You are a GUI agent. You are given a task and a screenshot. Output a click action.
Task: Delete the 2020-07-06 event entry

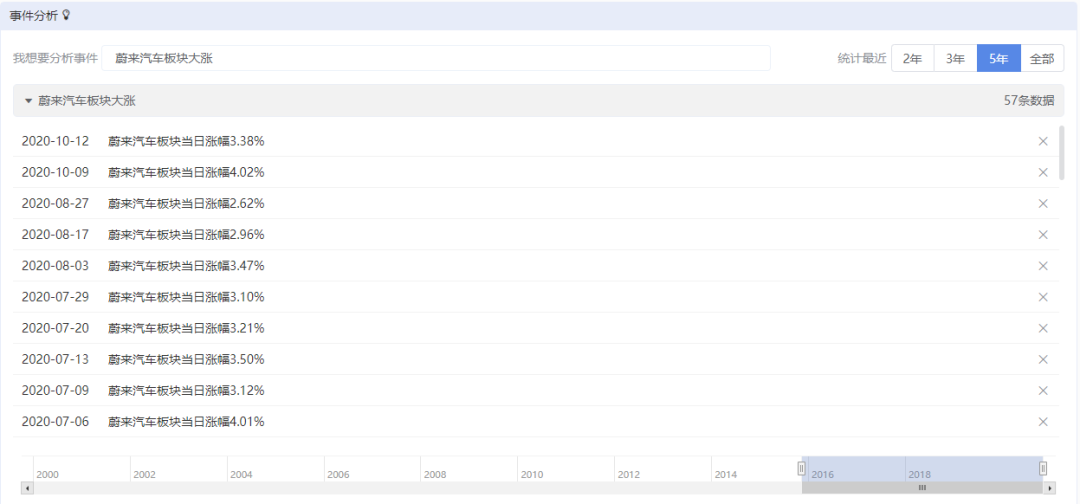pyautogui.click(x=1043, y=421)
